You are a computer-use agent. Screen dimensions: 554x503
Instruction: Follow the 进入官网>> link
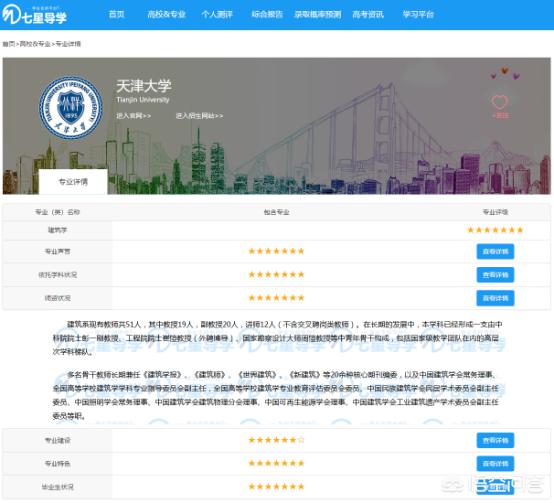[x=134, y=116]
